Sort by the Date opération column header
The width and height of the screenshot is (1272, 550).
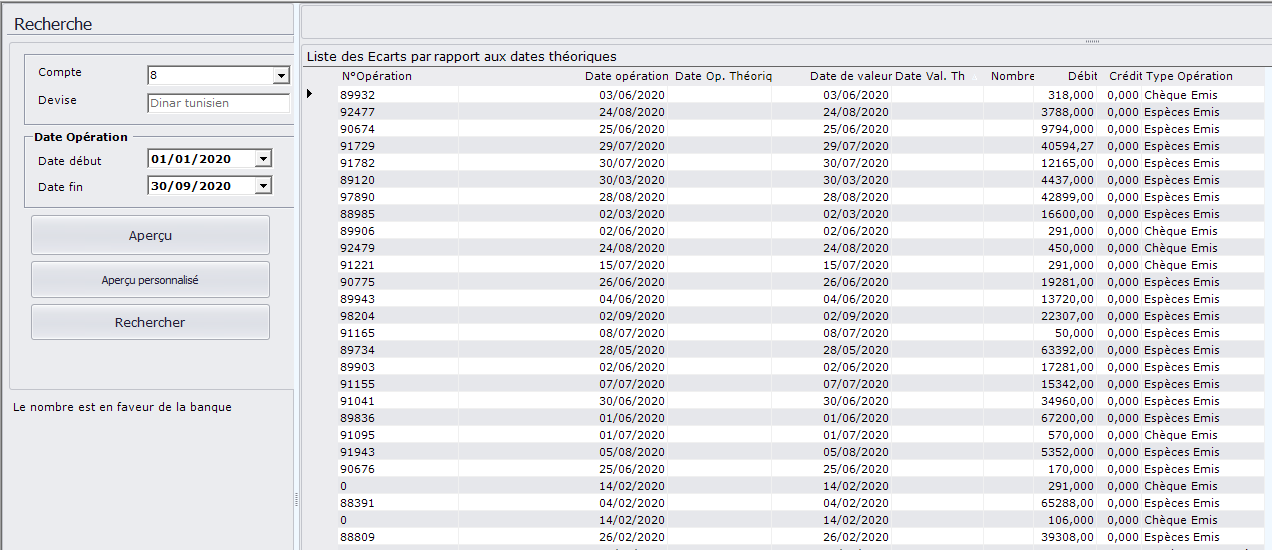click(626, 76)
